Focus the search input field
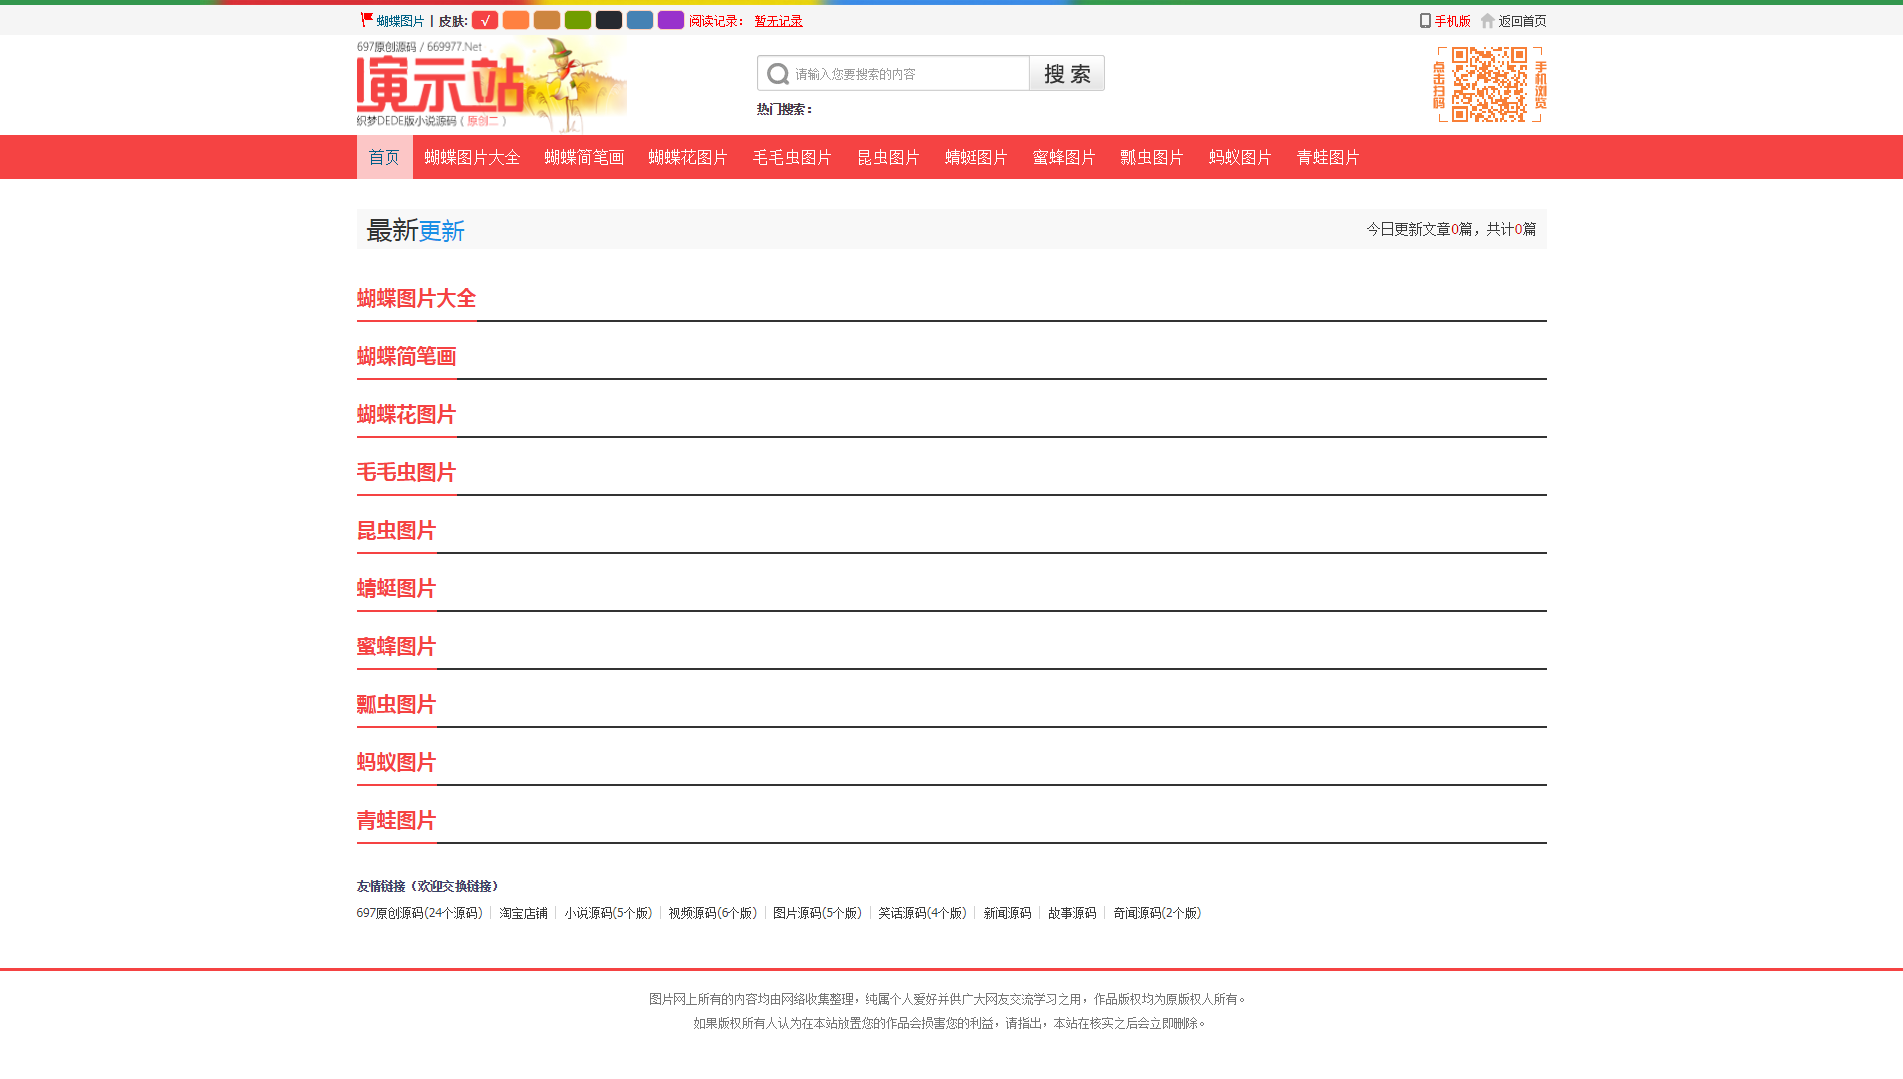The image size is (1903, 1079). pyautogui.click(x=910, y=74)
